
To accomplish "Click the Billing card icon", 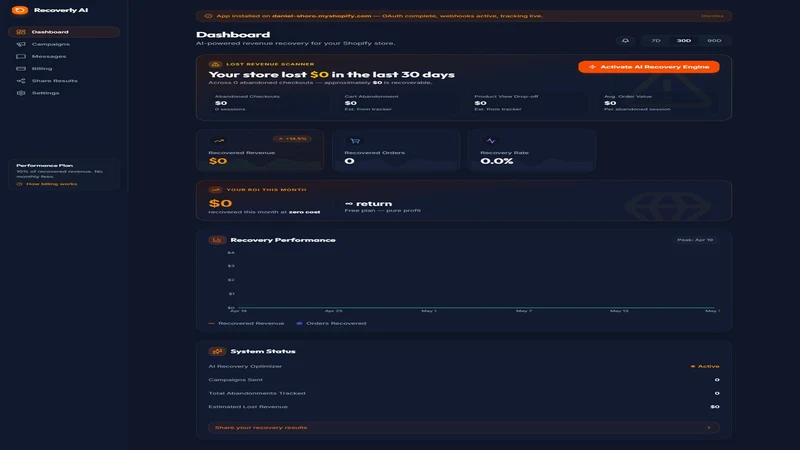I will click(x=21, y=68).
